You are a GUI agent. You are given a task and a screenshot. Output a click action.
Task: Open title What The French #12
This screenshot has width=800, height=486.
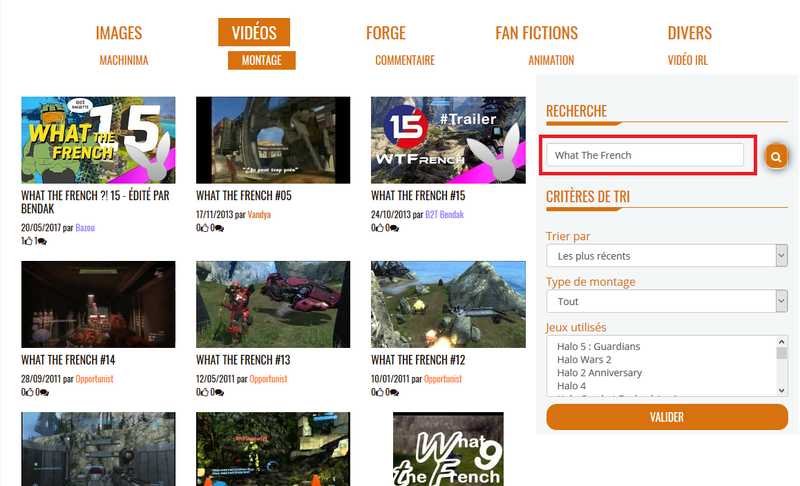pyautogui.click(x=418, y=360)
